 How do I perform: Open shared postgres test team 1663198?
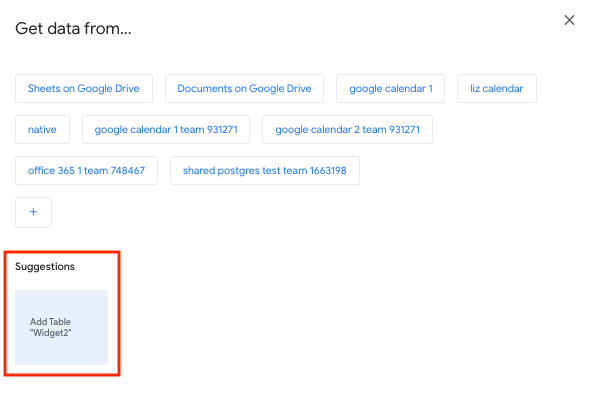tap(265, 170)
